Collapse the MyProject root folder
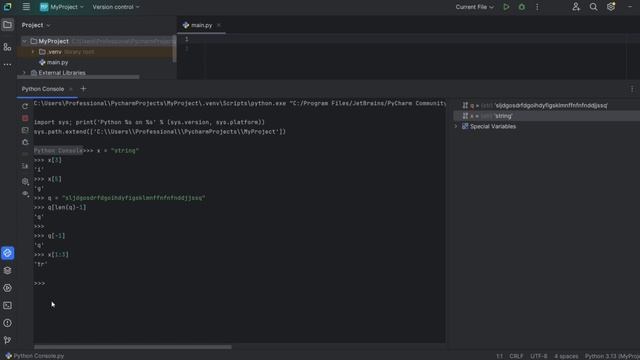Screen dimensions: 640x360 point(24,41)
